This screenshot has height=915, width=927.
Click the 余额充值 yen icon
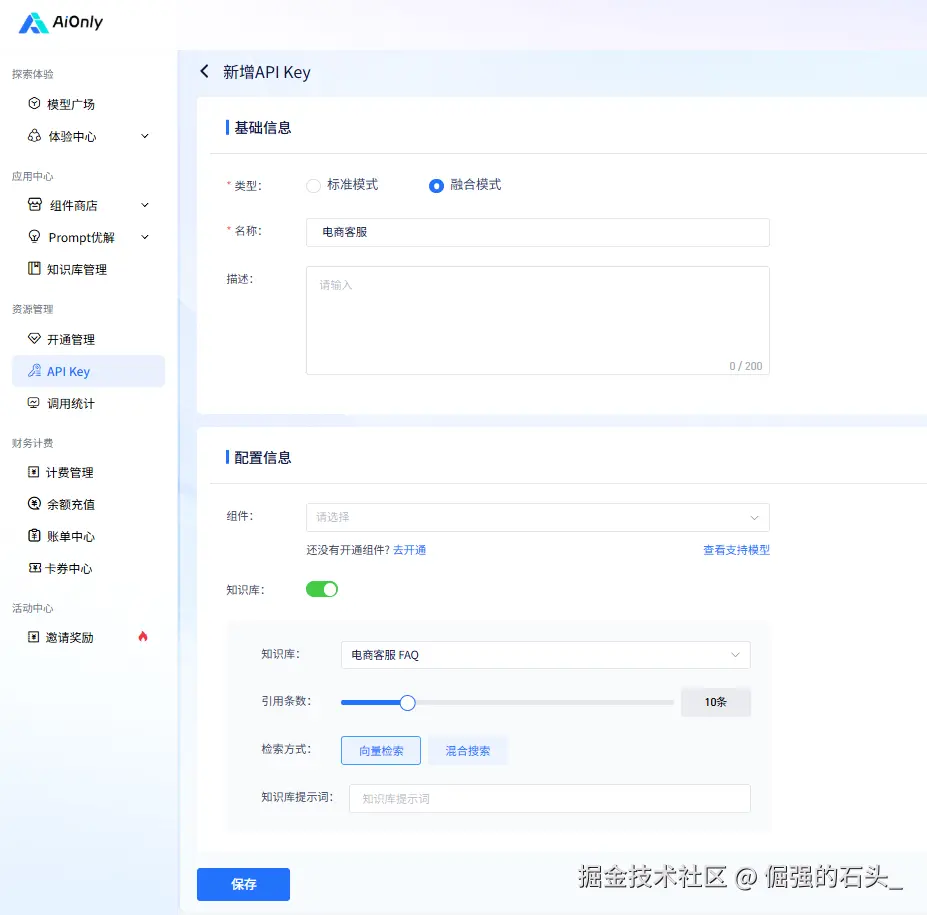(x=34, y=504)
